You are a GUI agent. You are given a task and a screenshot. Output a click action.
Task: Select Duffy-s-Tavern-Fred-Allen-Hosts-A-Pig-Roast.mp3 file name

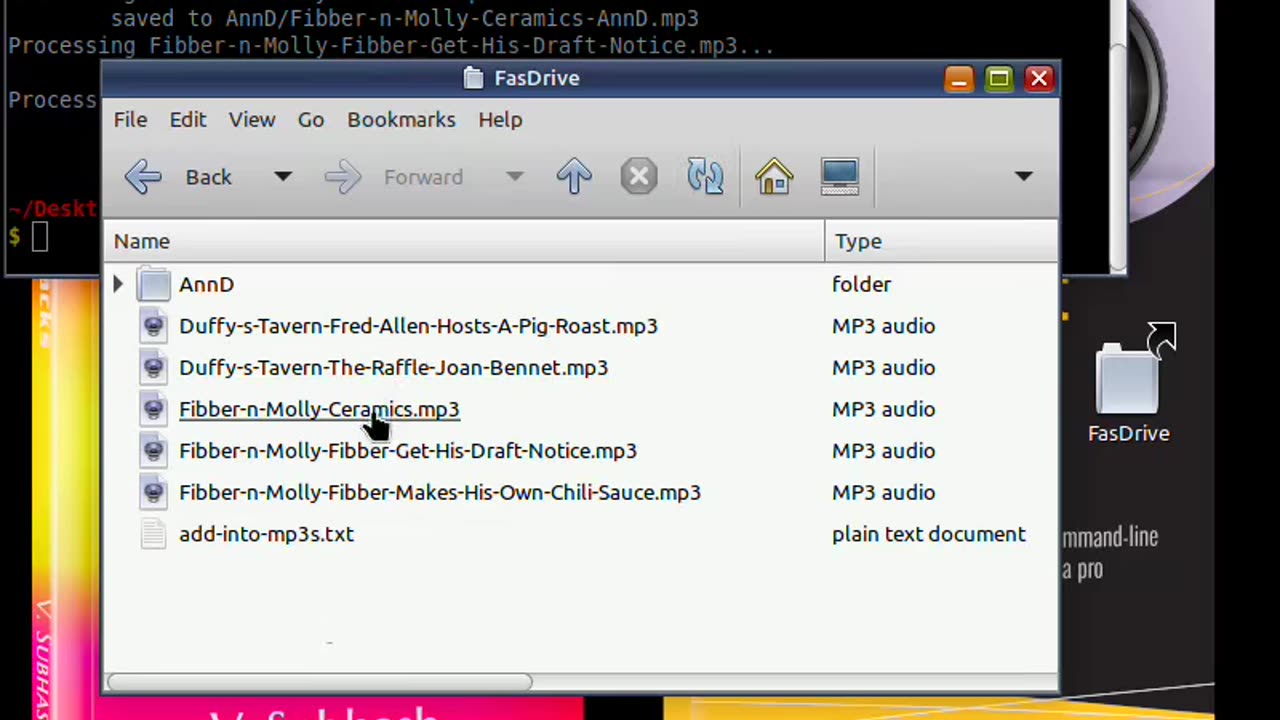(418, 326)
